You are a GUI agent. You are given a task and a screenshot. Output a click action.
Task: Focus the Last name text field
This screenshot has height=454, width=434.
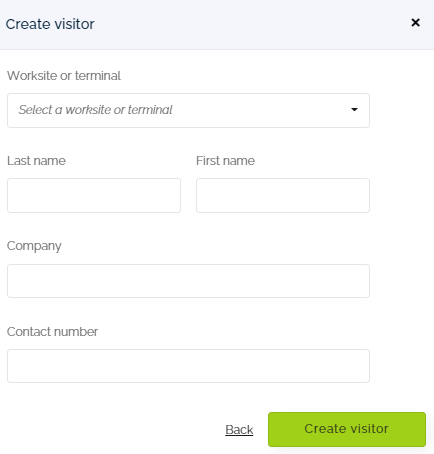pos(94,195)
